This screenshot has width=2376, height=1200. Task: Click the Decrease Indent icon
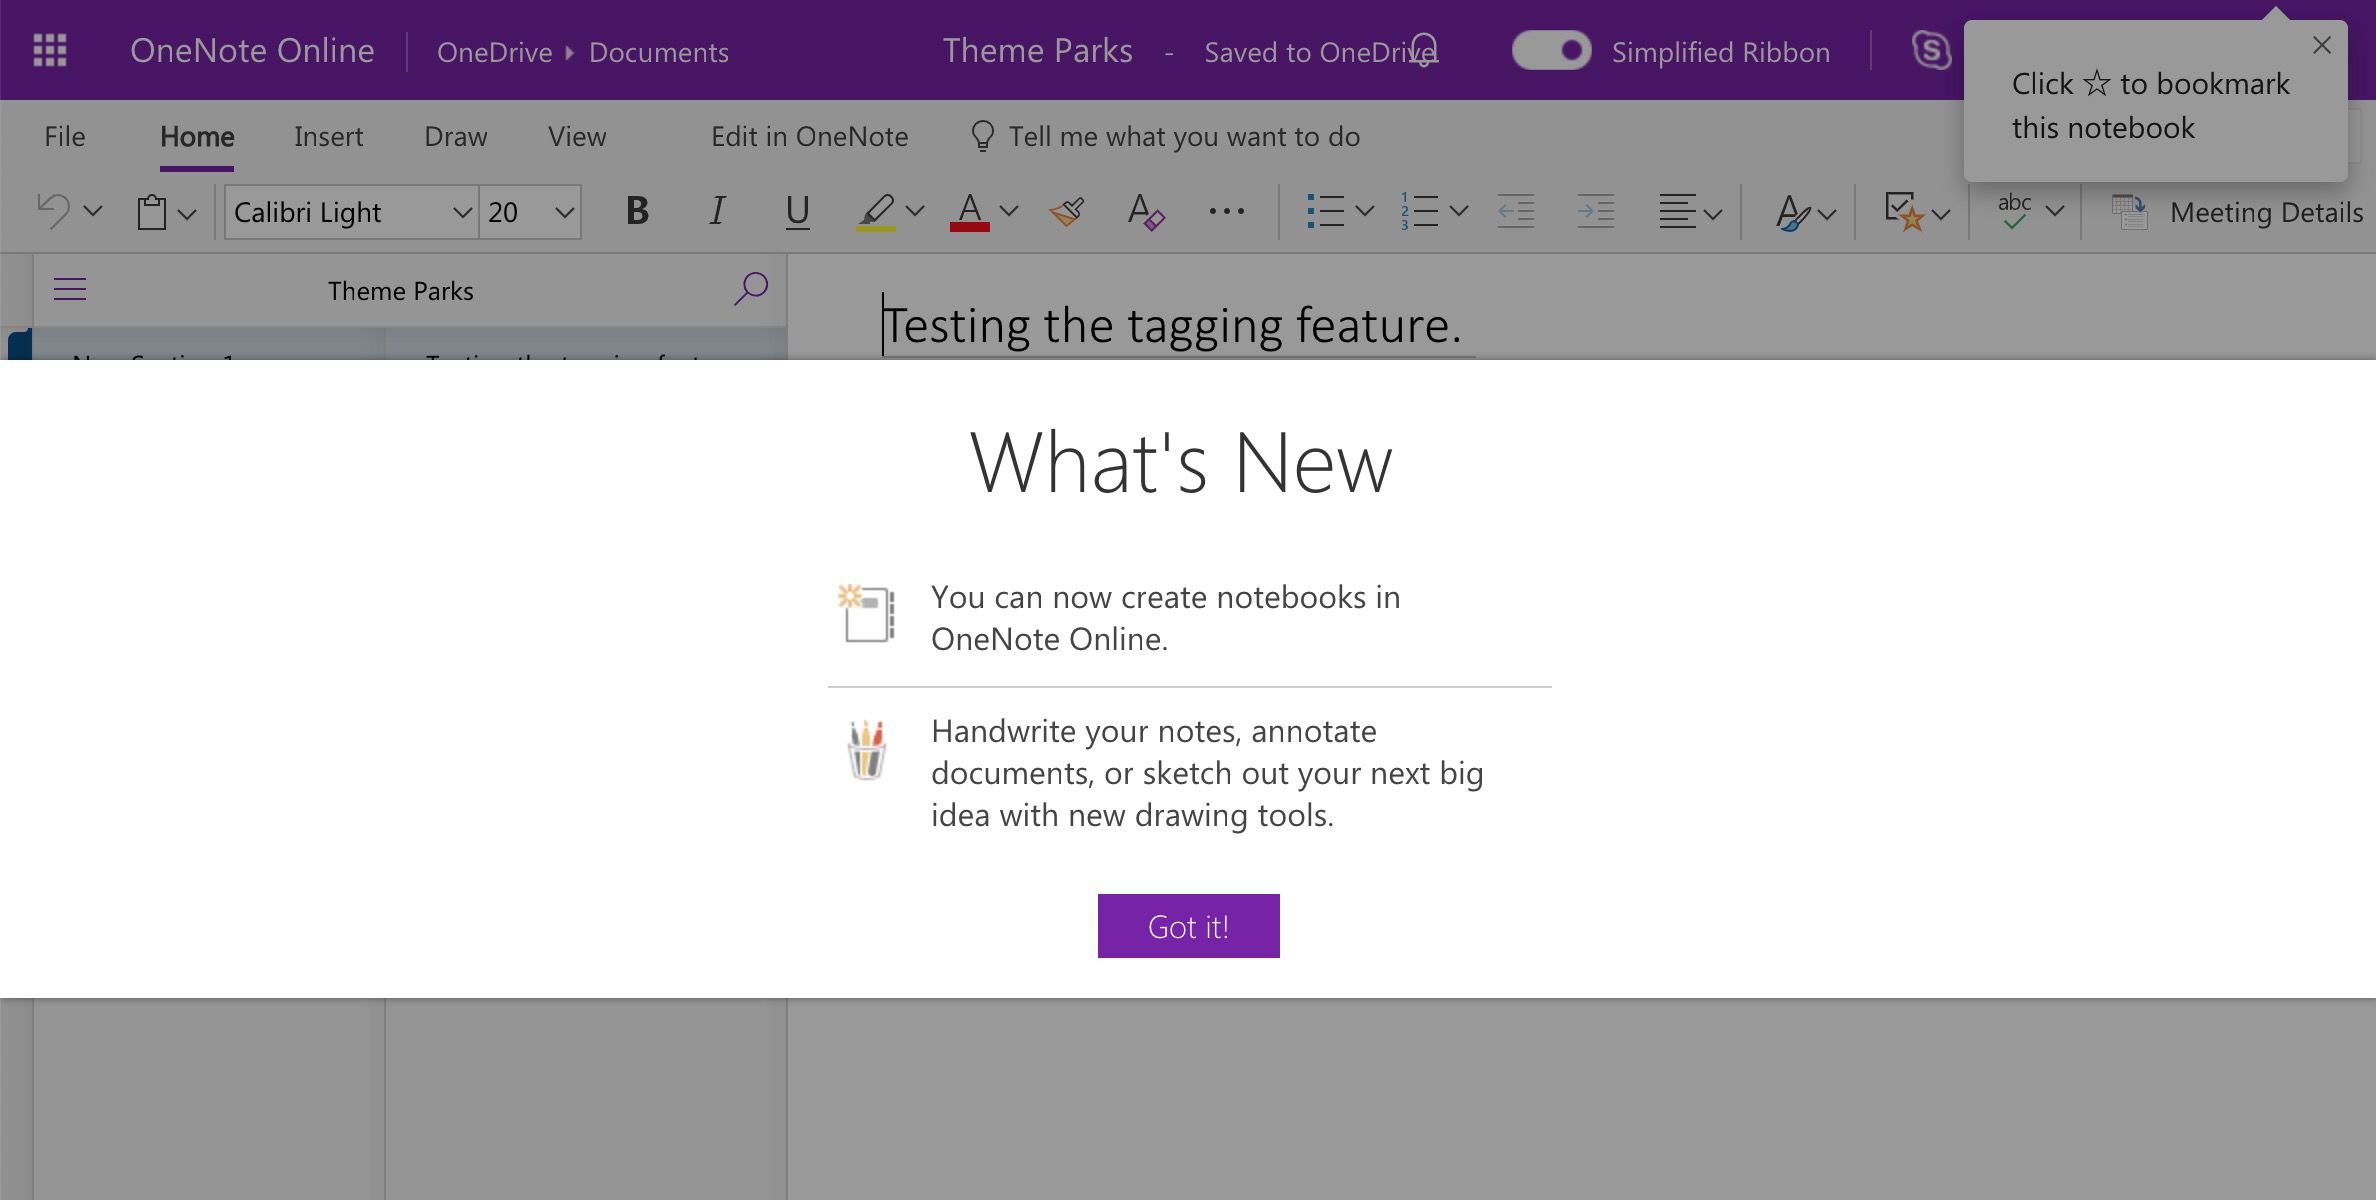click(x=1515, y=211)
